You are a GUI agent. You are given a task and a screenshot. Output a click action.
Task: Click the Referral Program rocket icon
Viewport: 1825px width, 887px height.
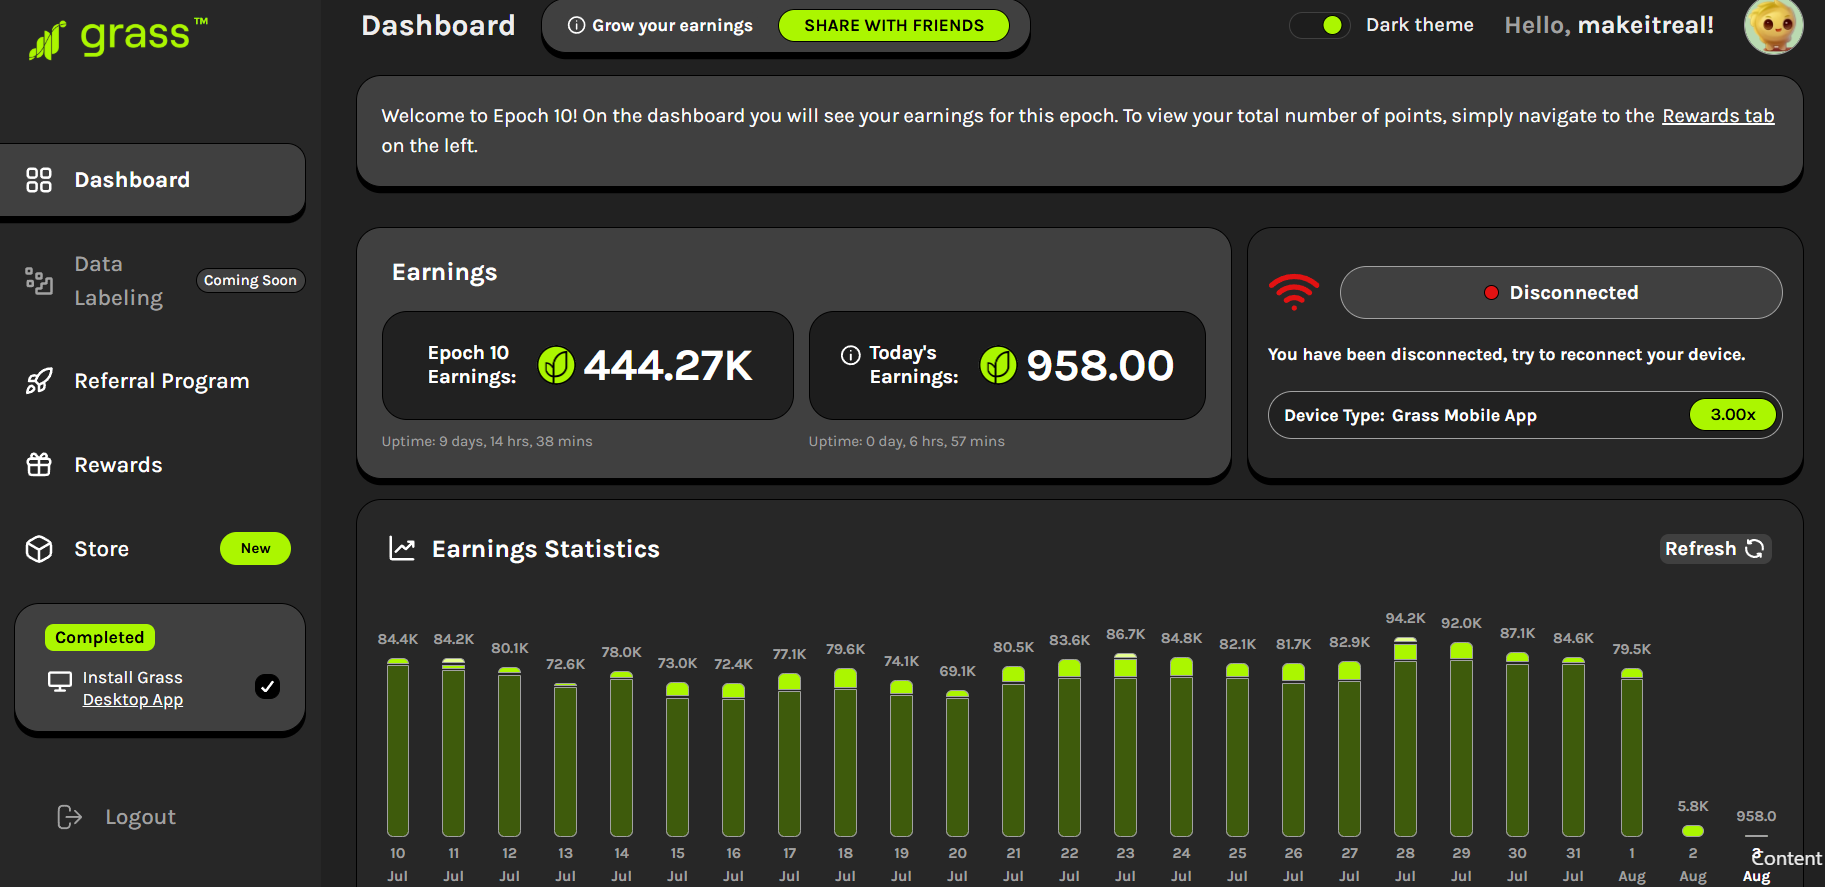tap(39, 381)
